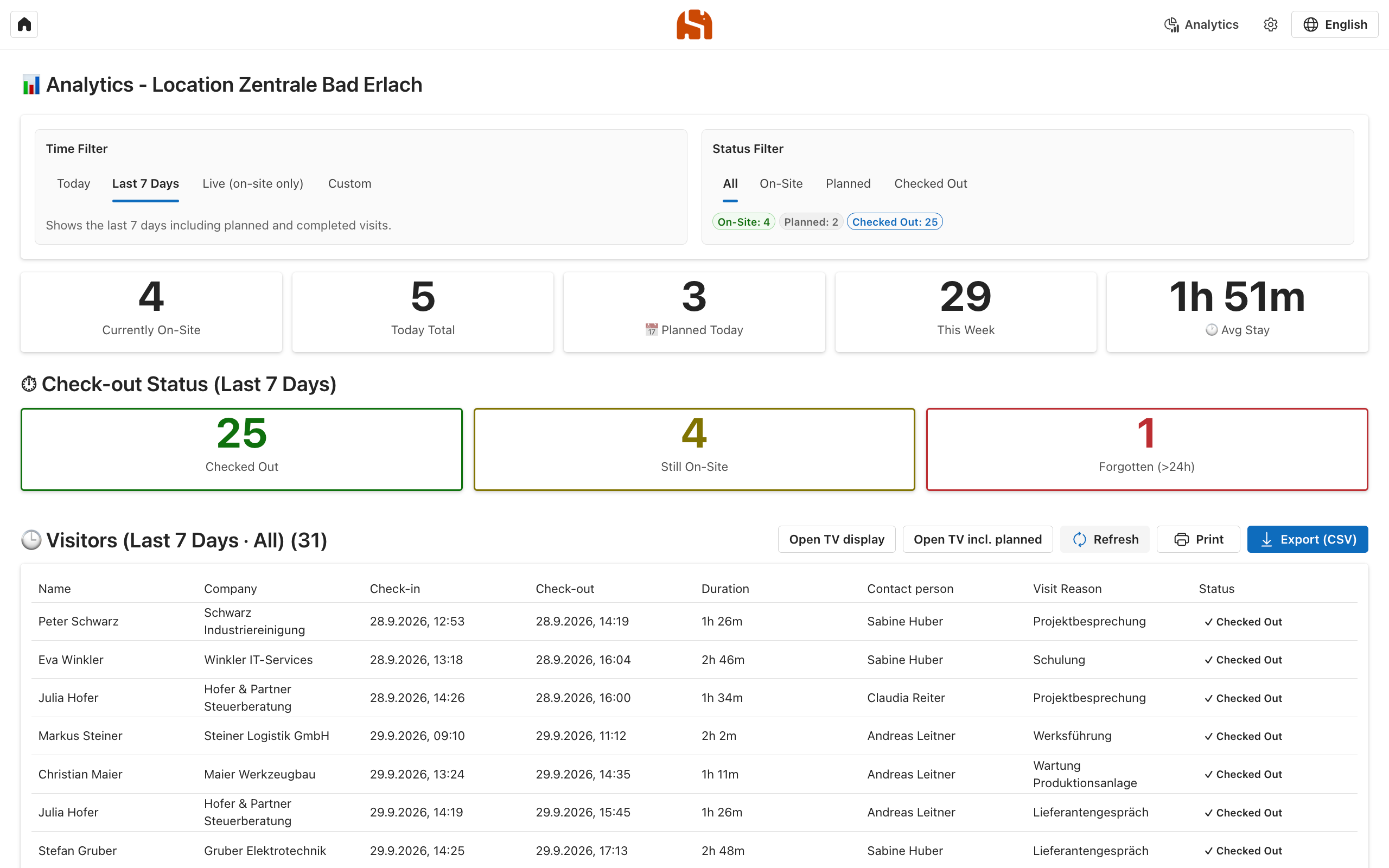Change language with the English button
1389x868 pixels.
[1335, 25]
